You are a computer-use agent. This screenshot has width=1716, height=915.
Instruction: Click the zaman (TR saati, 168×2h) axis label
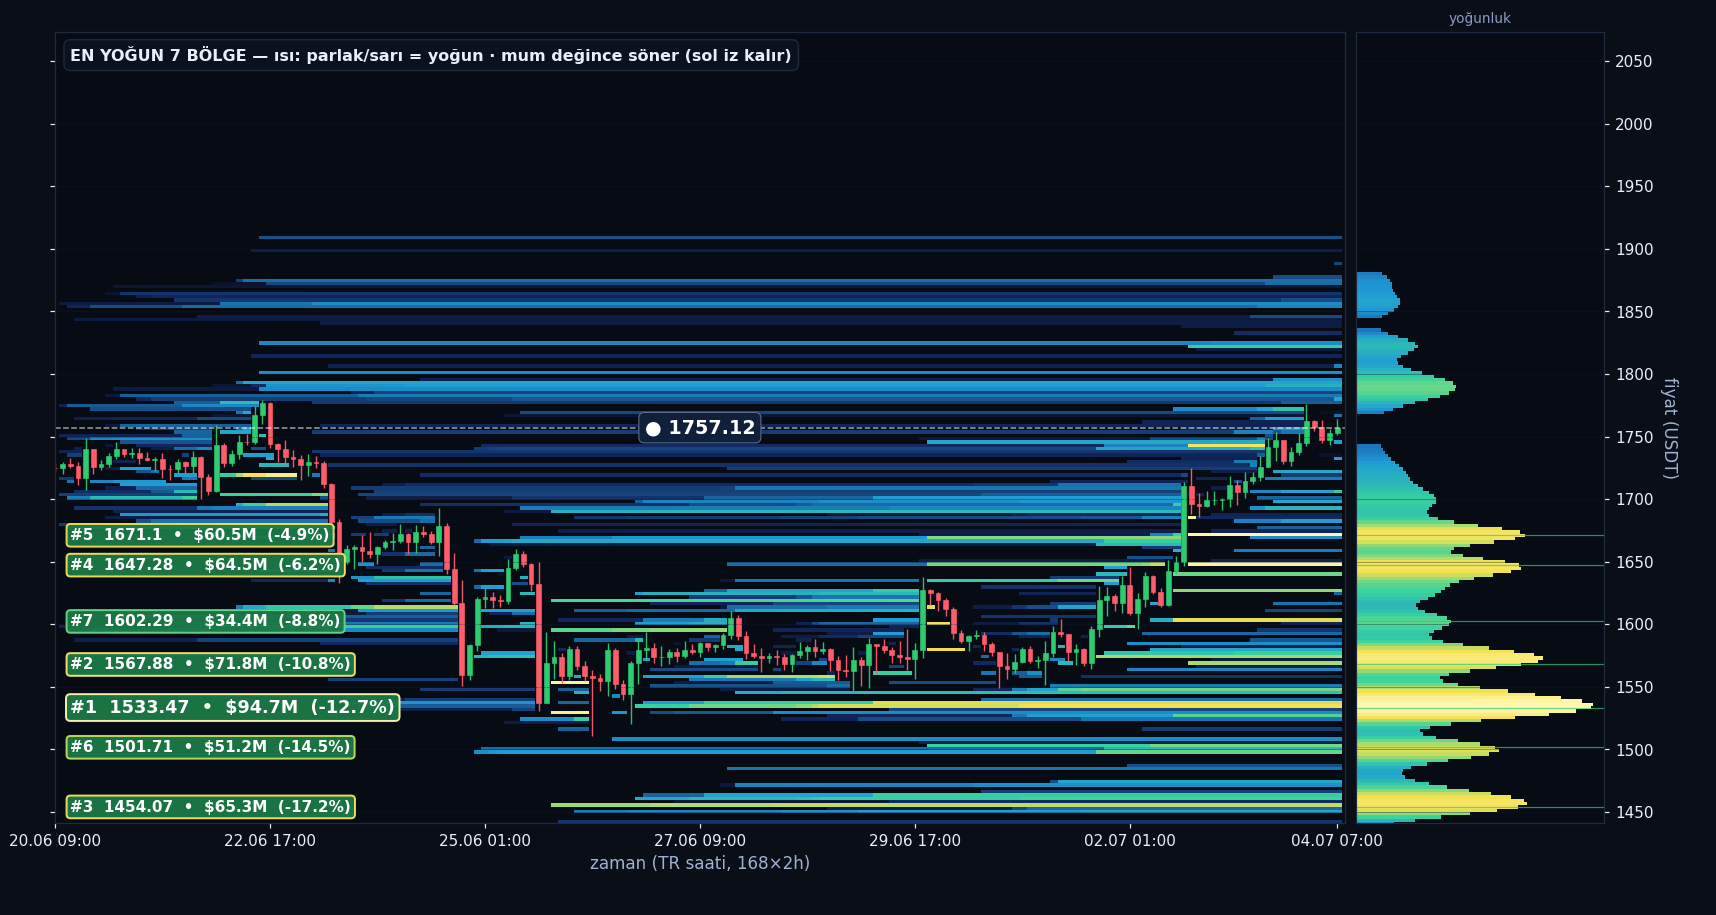click(700, 863)
